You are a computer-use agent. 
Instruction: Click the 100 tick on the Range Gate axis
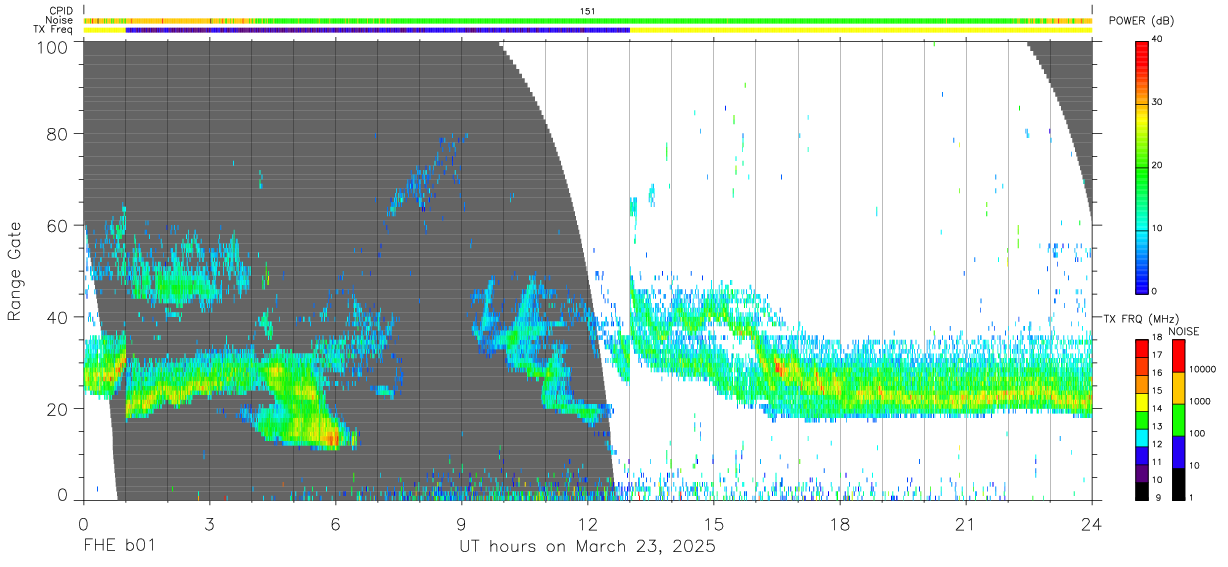pos(51,47)
